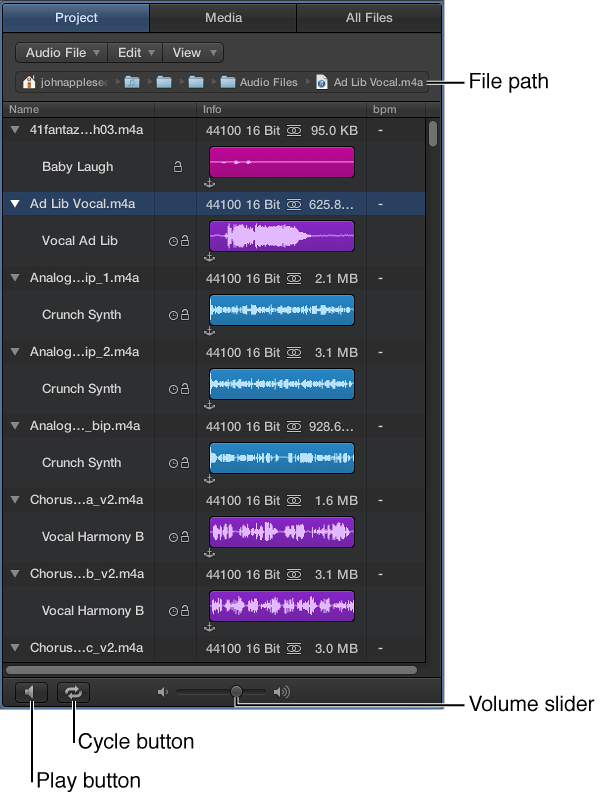Open the View dropdown menu

click(193, 52)
